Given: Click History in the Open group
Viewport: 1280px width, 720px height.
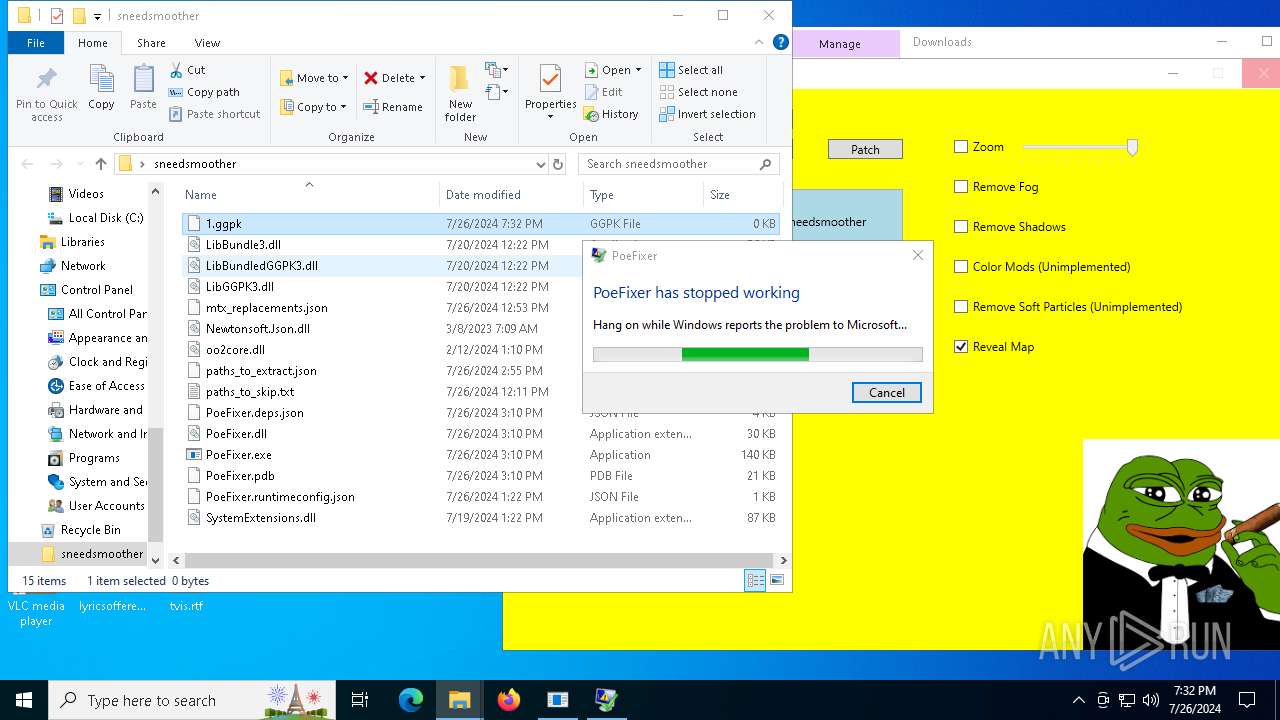Looking at the screenshot, I should [611, 114].
